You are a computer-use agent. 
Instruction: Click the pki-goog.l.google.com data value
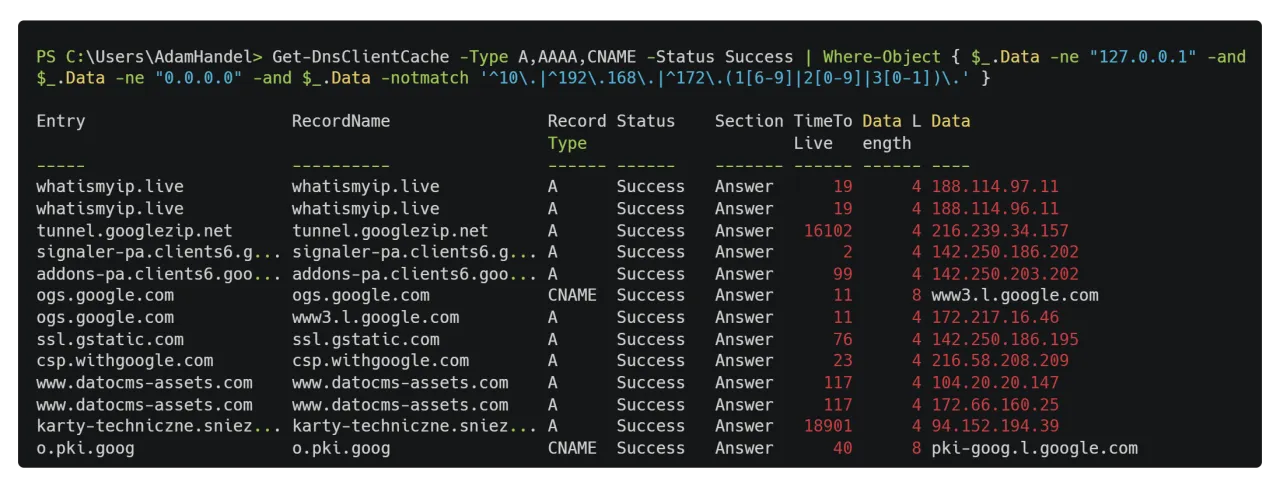[x=1034, y=449]
